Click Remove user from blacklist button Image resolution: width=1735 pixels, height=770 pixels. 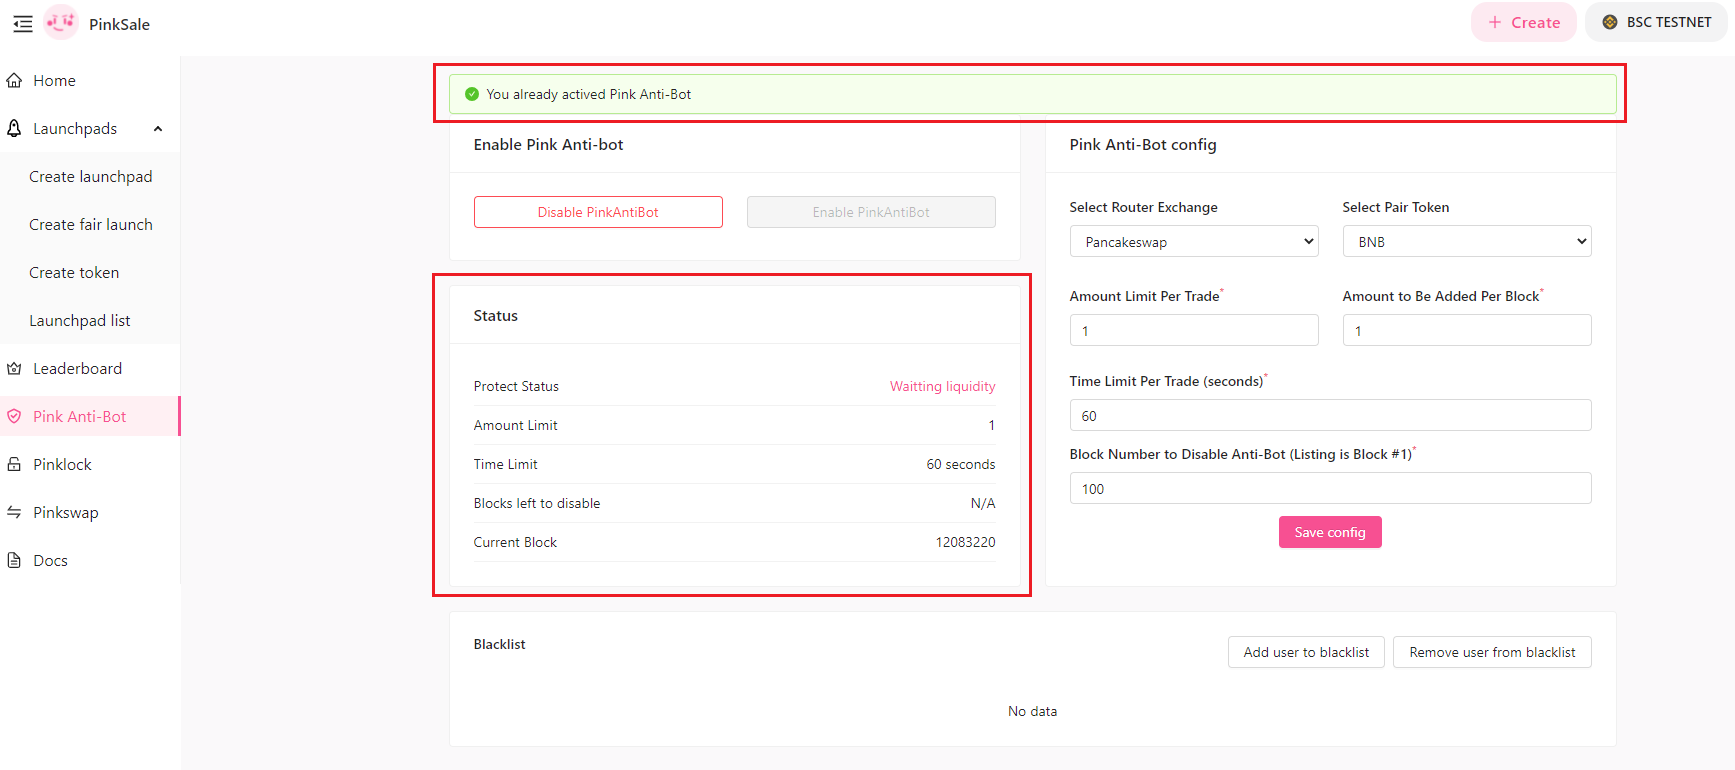1492,652
